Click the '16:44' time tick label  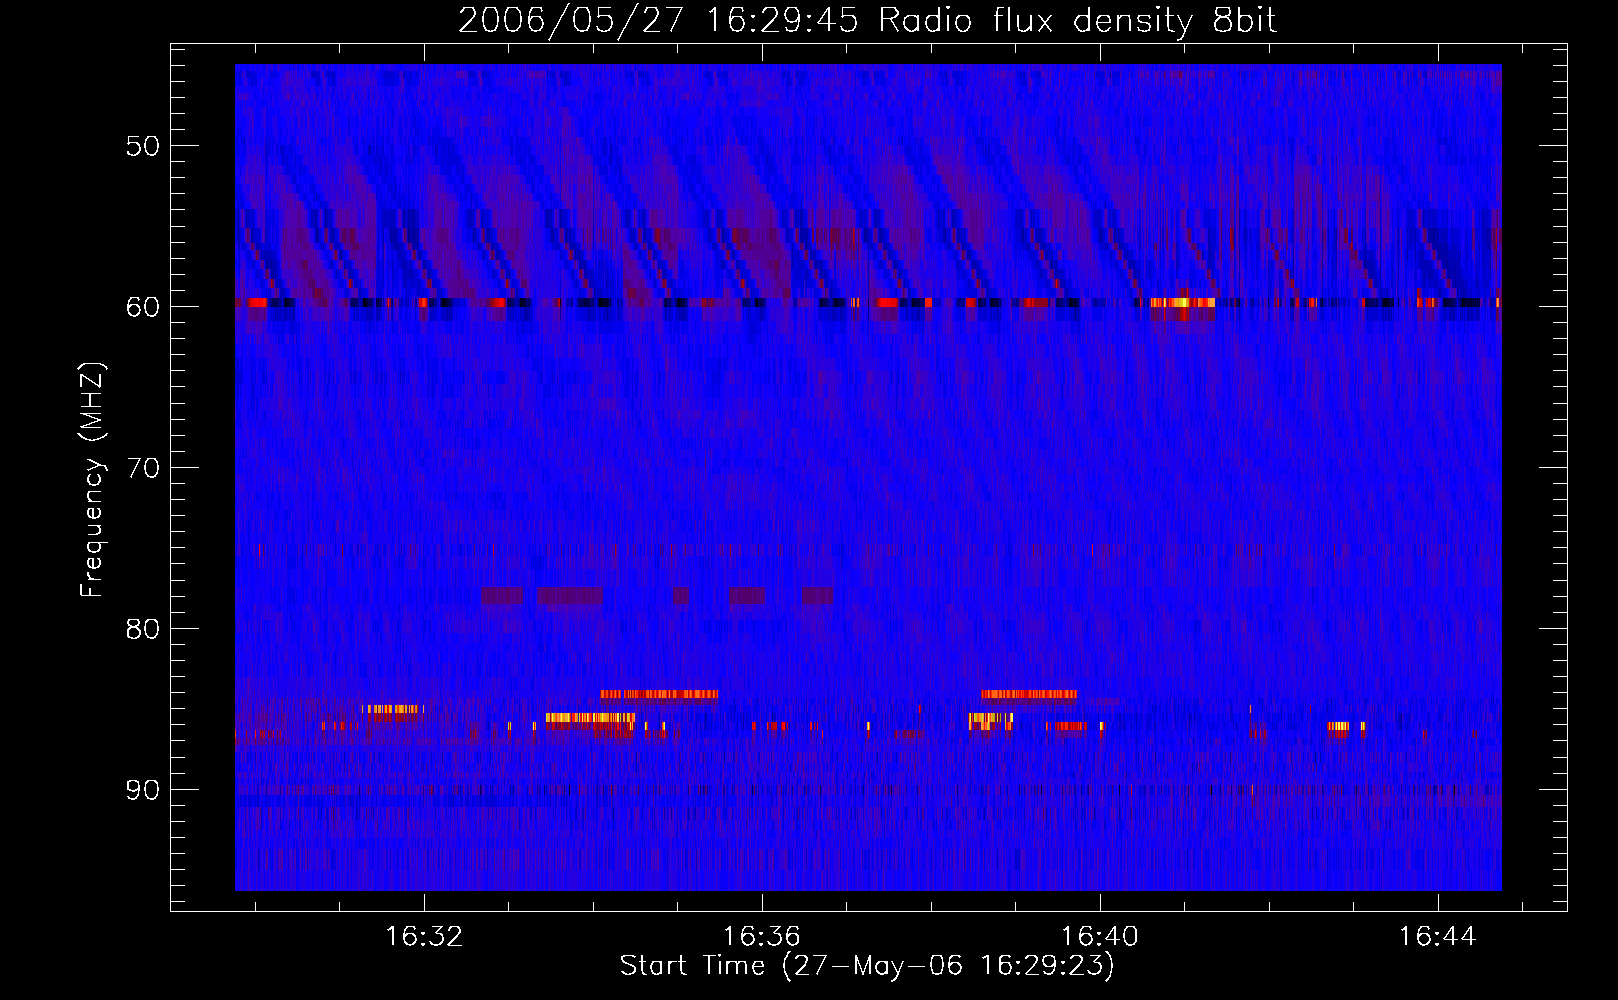click(x=1438, y=937)
